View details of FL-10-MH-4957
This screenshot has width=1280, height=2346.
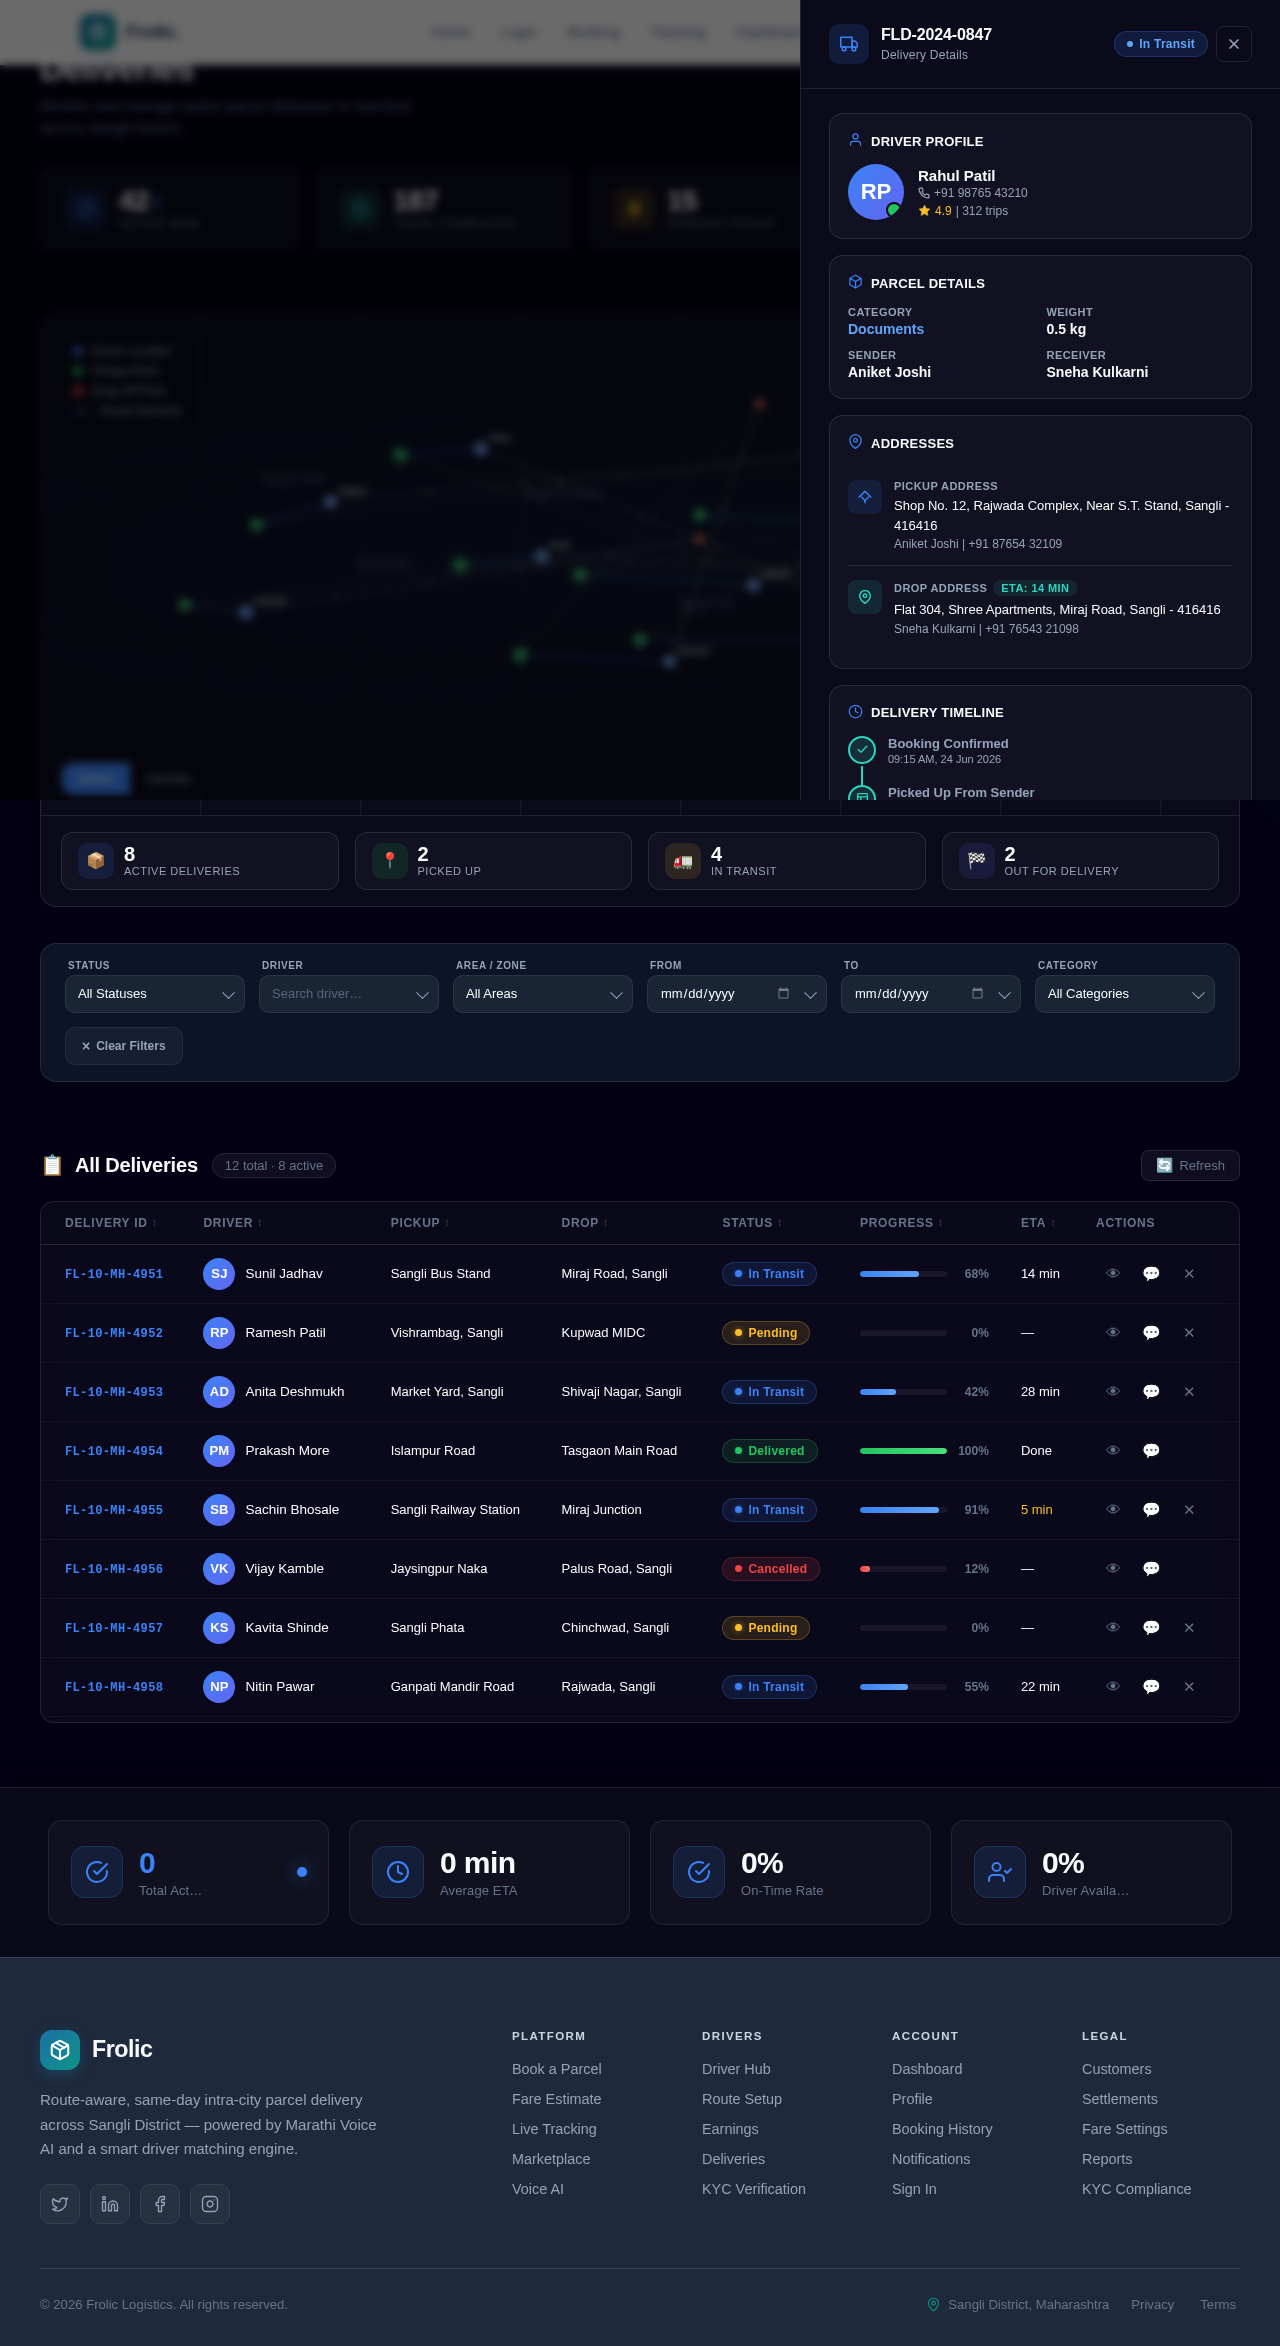[x=1113, y=1628]
